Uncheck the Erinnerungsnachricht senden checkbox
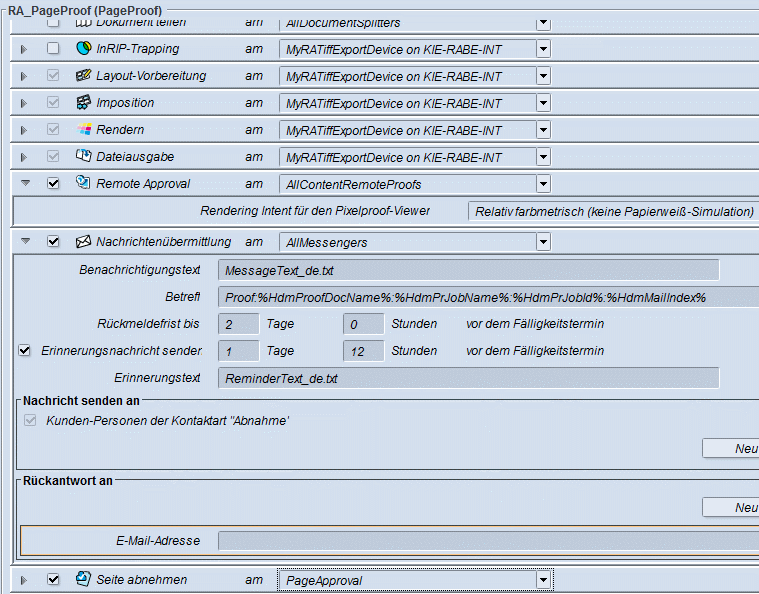Viewport: 759px width, 594px height. (x=25, y=350)
